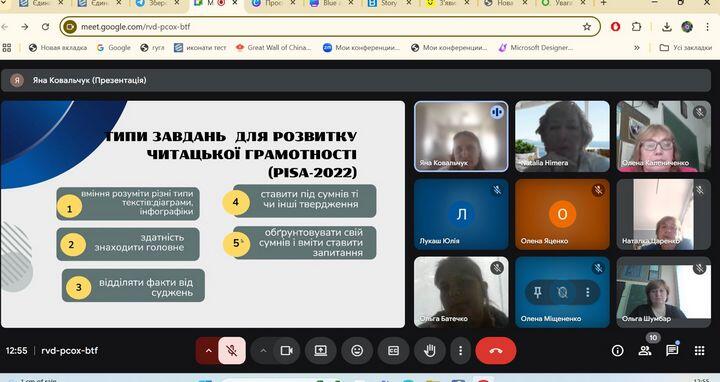Open the meeting details info icon
Screen dimensions: 720x382
[x=618, y=351]
